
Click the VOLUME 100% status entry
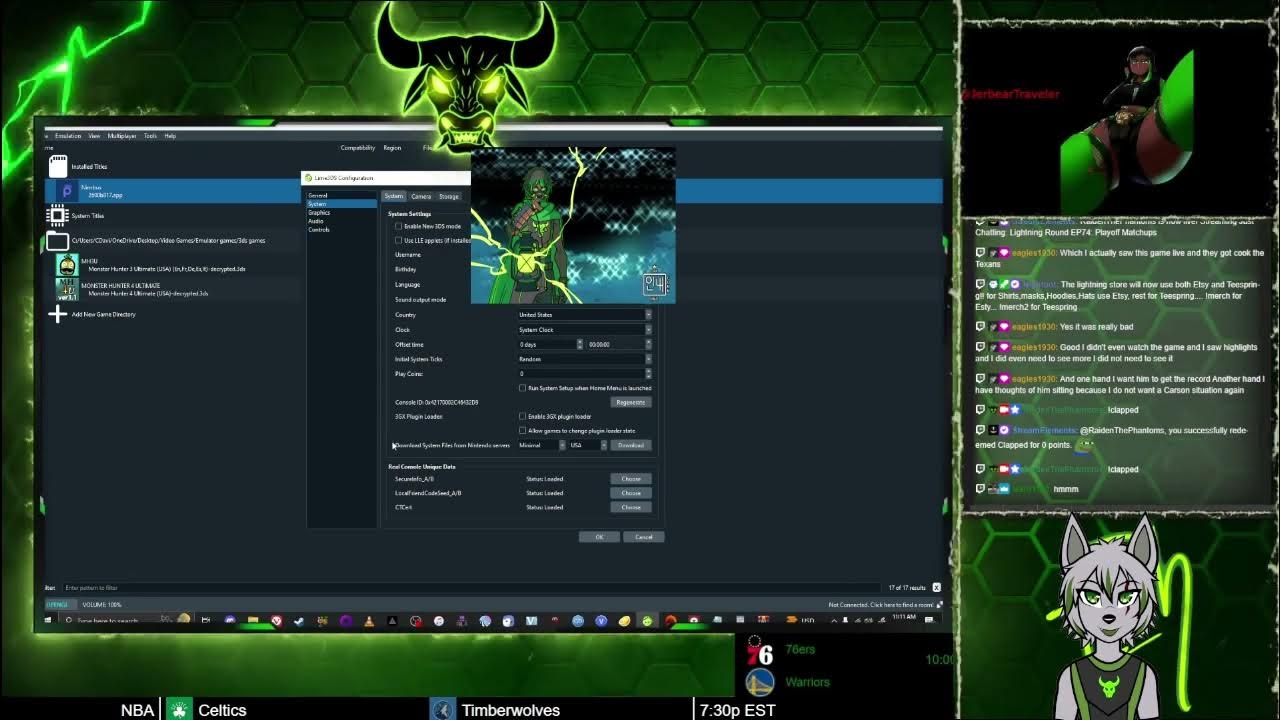click(101, 605)
